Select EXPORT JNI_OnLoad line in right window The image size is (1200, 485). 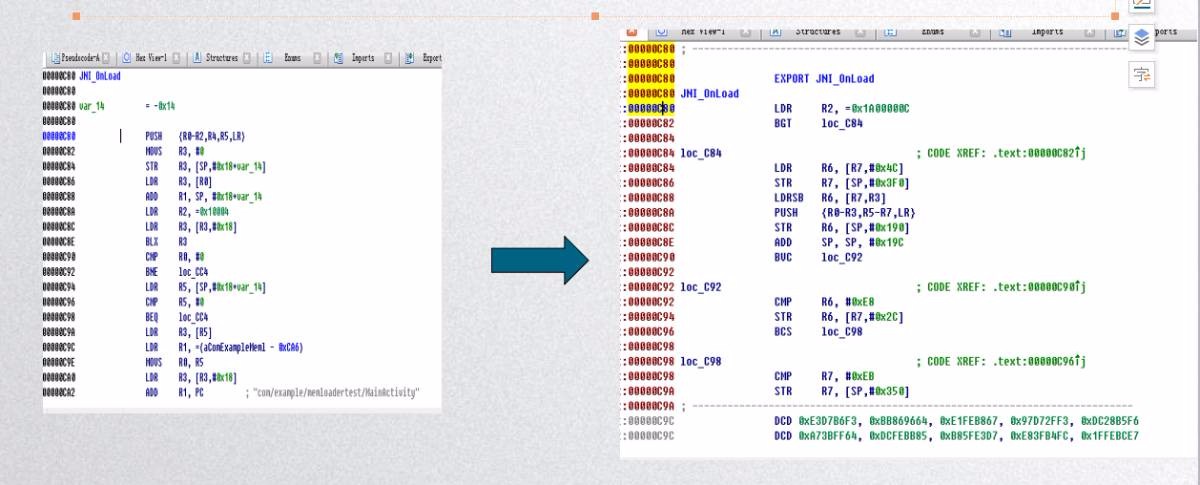click(824, 78)
